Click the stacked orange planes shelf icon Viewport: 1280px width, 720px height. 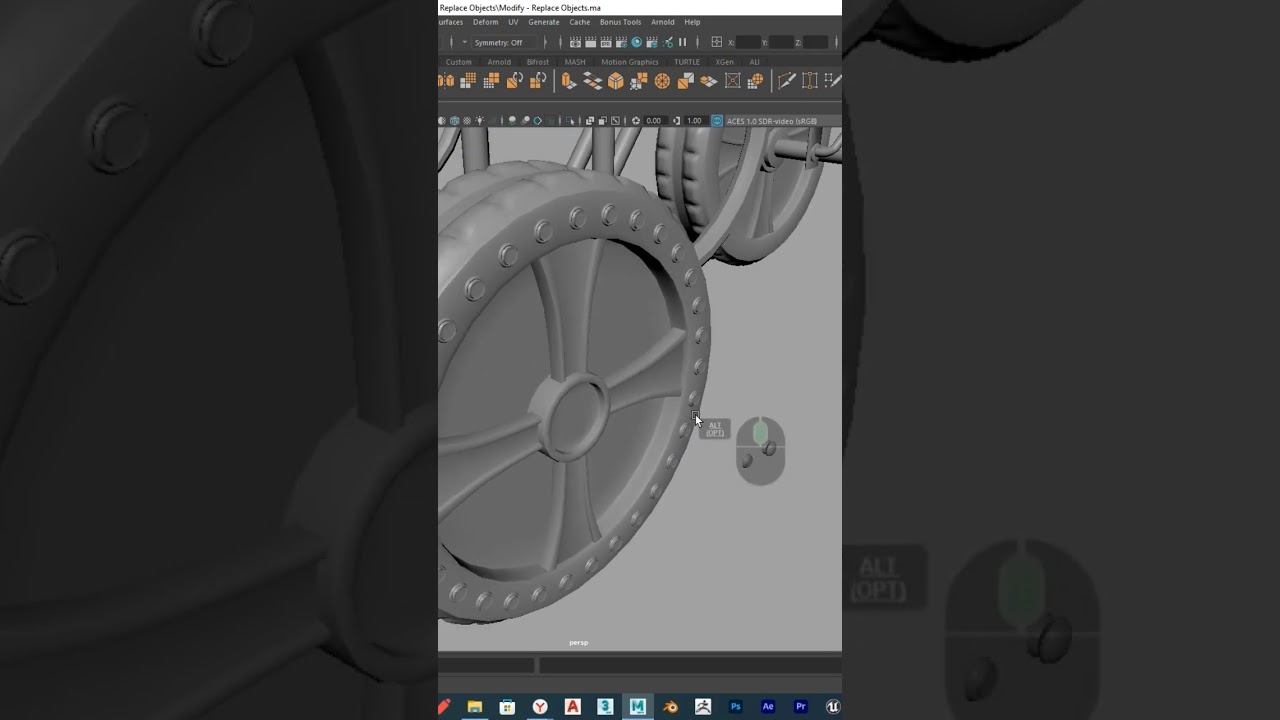coord(709,80)
